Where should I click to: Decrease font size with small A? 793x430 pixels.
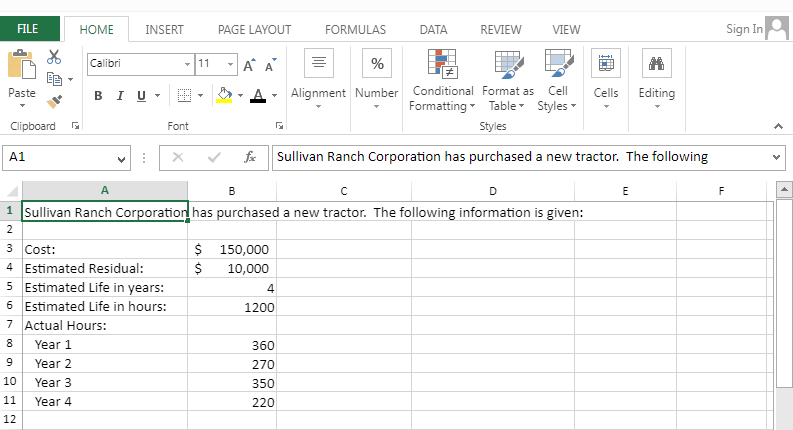click(271, 66)
